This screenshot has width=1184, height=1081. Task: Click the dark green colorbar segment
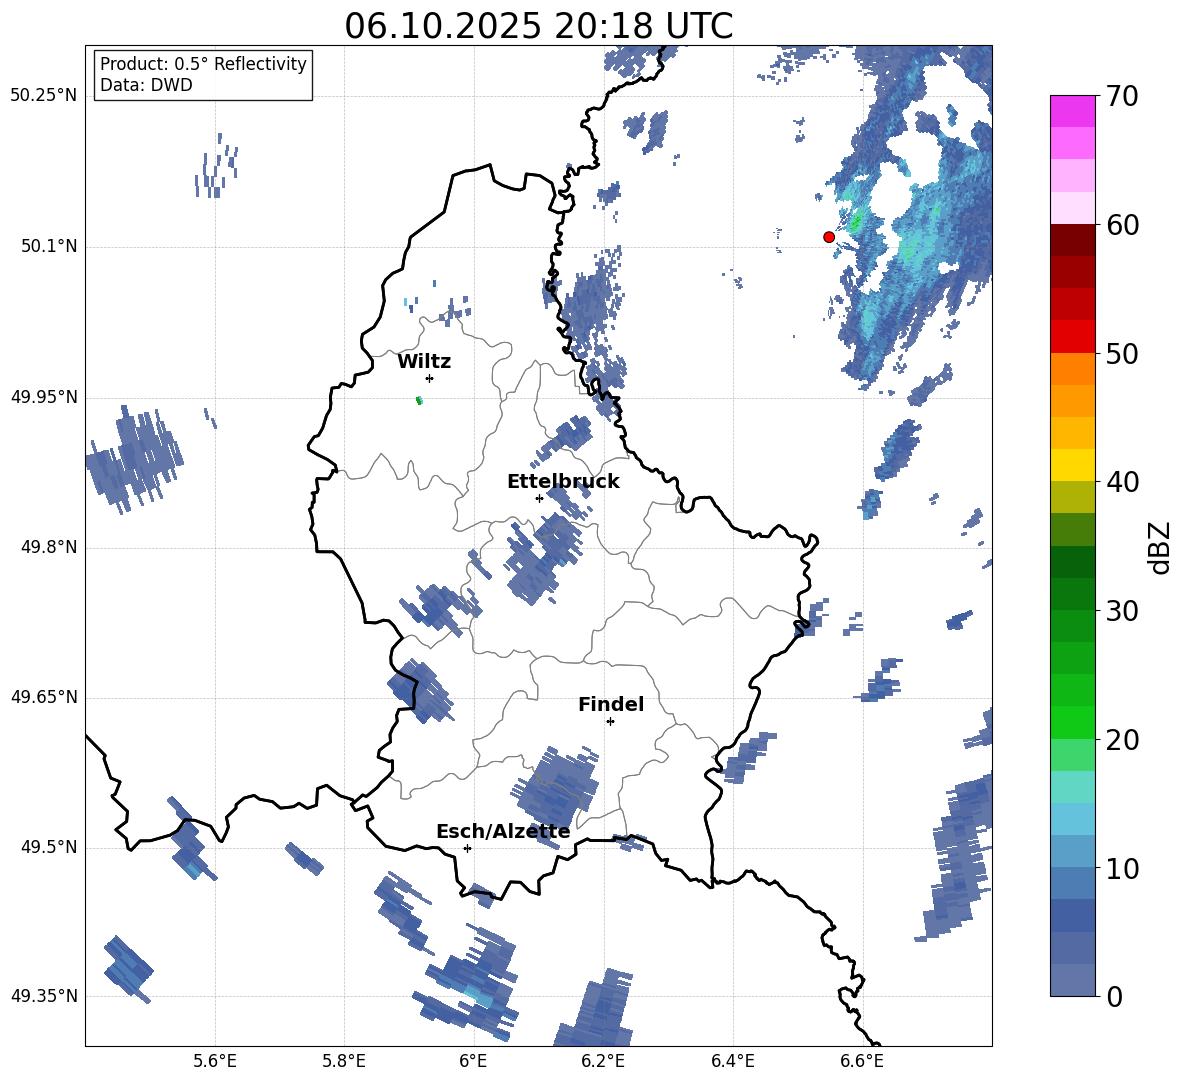pos(1072,562)
